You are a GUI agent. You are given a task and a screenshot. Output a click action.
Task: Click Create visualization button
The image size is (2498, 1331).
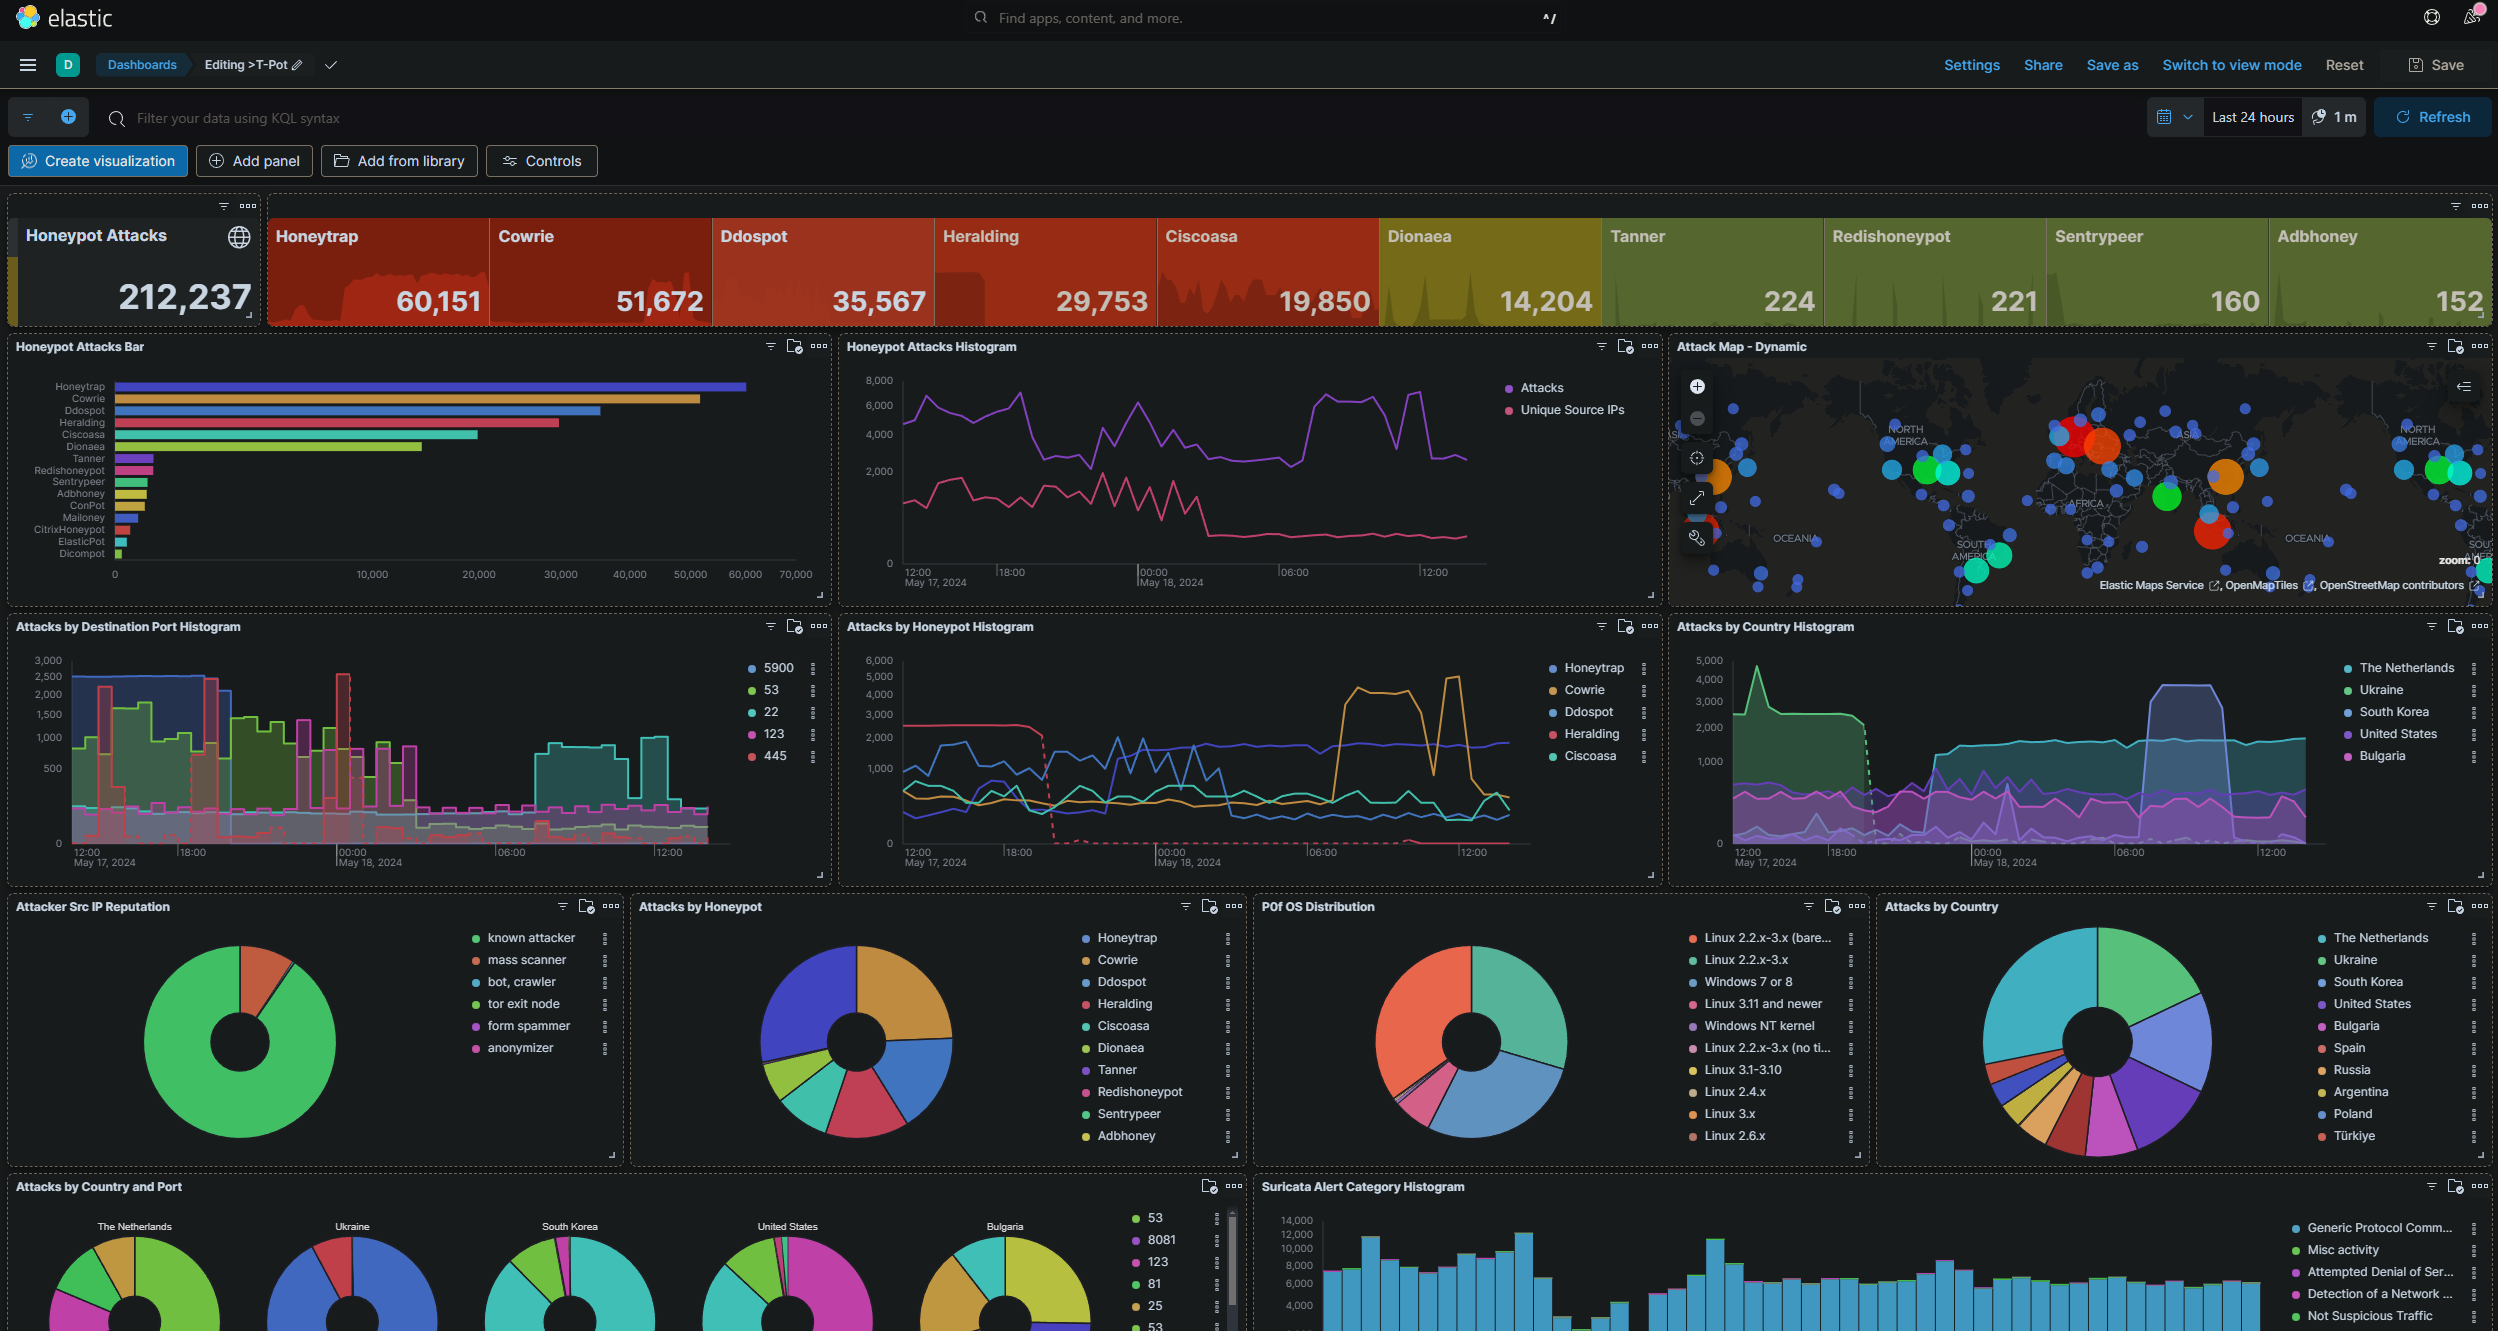(x=98, y=161)
